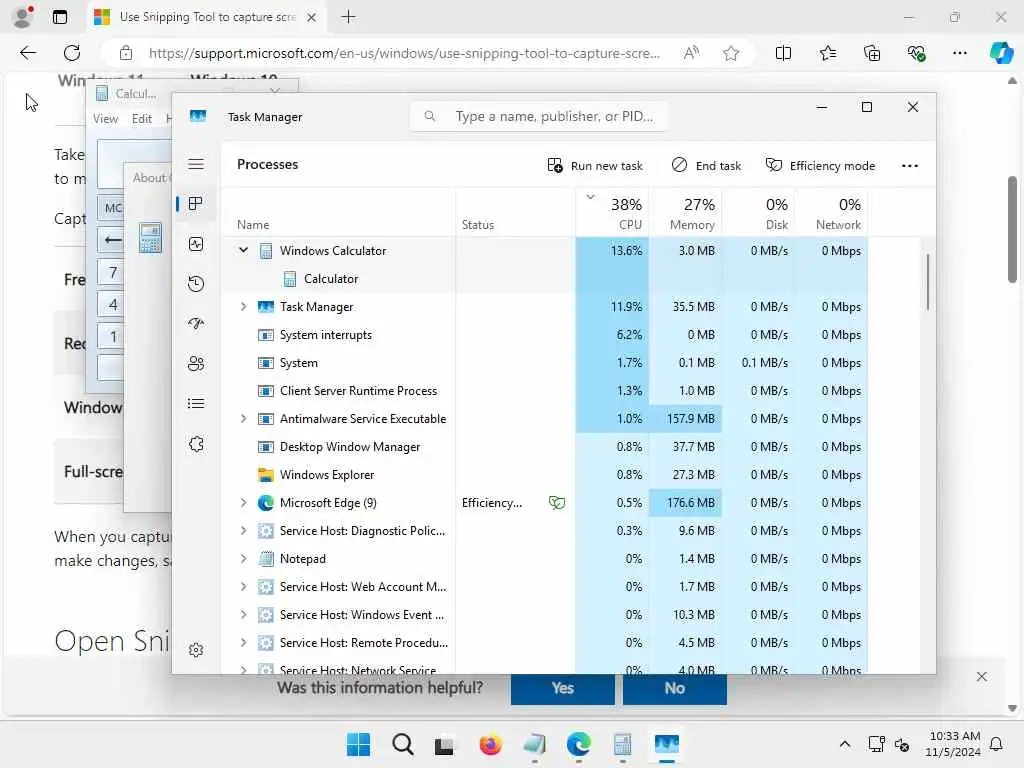The image size is (1024, 768).
Task: Open View menu in Calculator window
Action: pos(105,119)
